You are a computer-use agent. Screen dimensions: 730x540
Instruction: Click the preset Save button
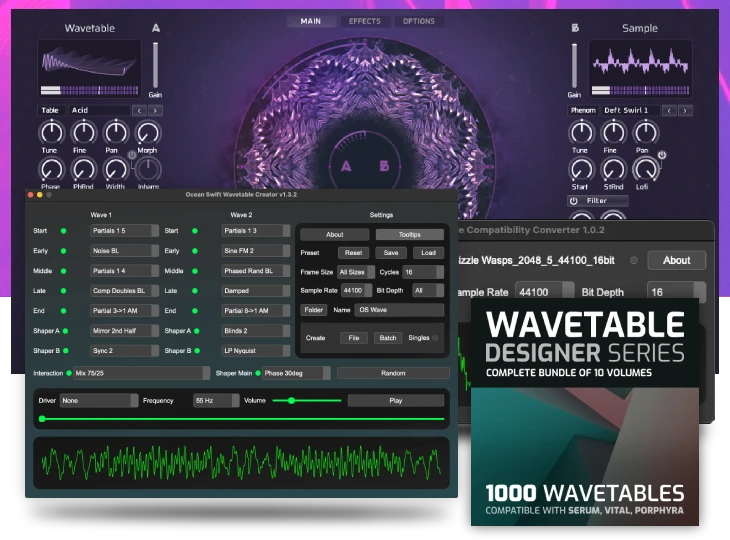pos(391,253)
